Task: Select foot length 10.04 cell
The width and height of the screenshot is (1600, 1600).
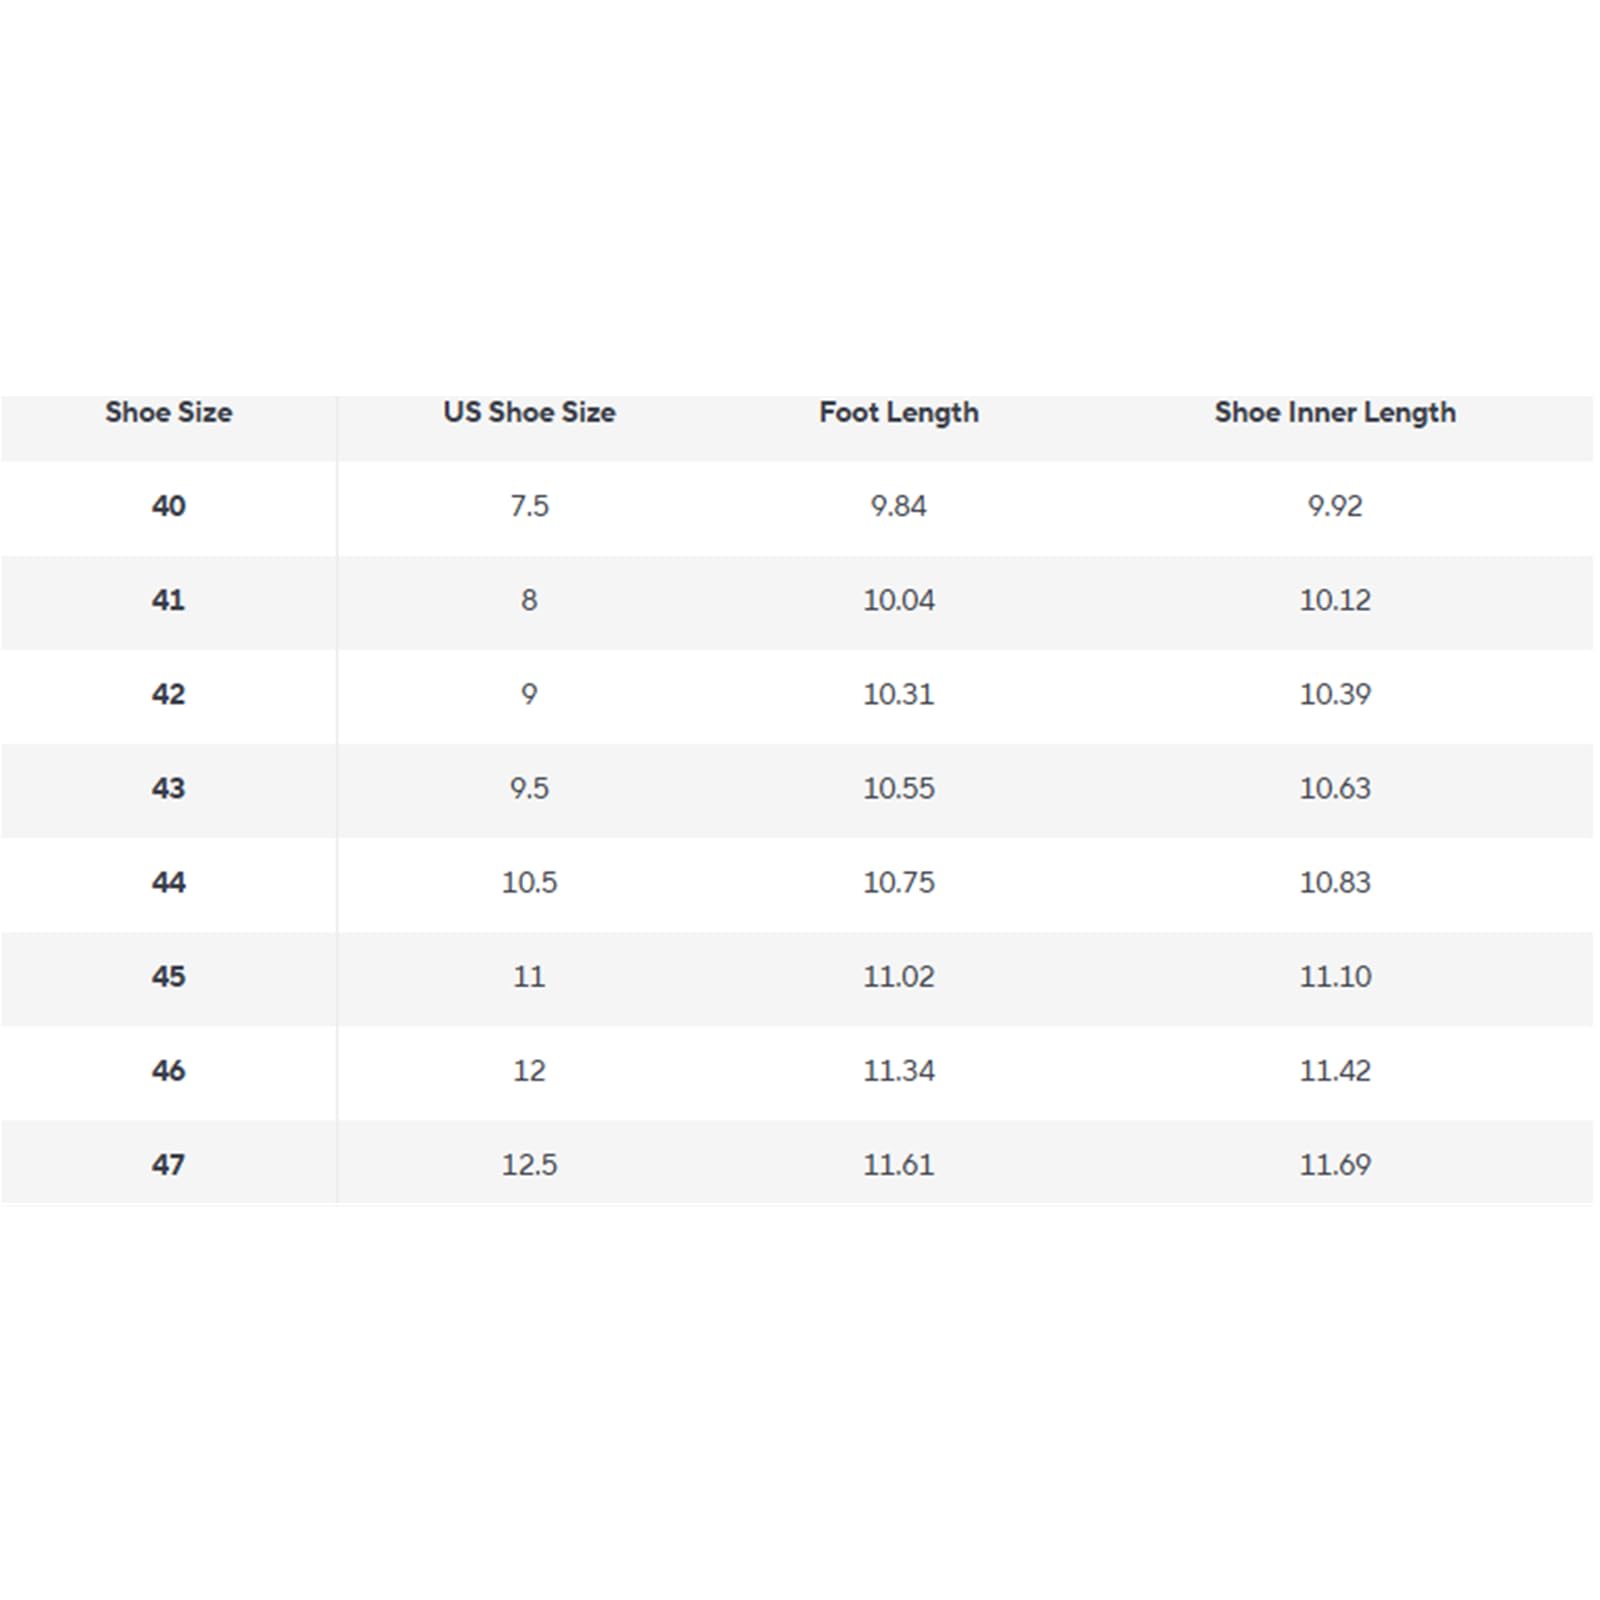Action: pos(899,600)
